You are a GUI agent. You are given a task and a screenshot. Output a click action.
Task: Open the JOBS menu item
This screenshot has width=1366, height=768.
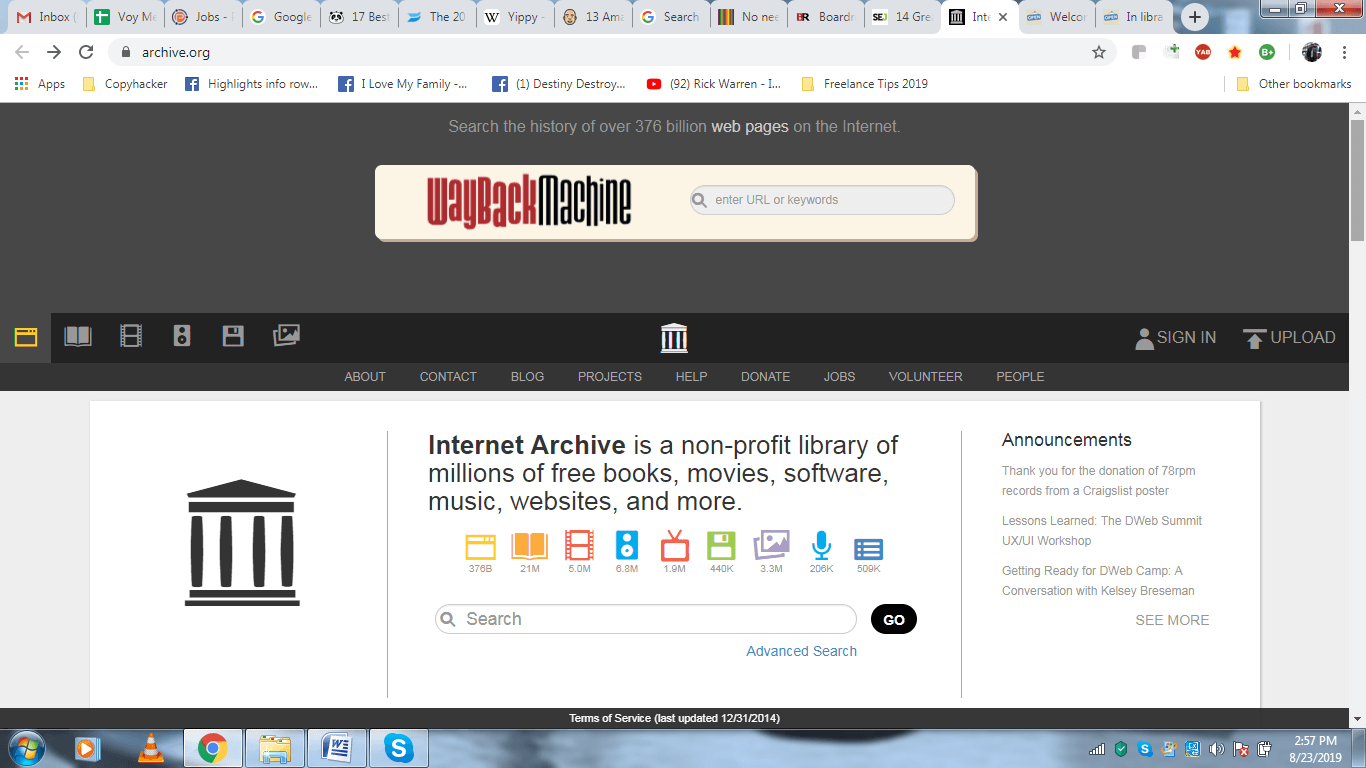(x=839, y=377)
